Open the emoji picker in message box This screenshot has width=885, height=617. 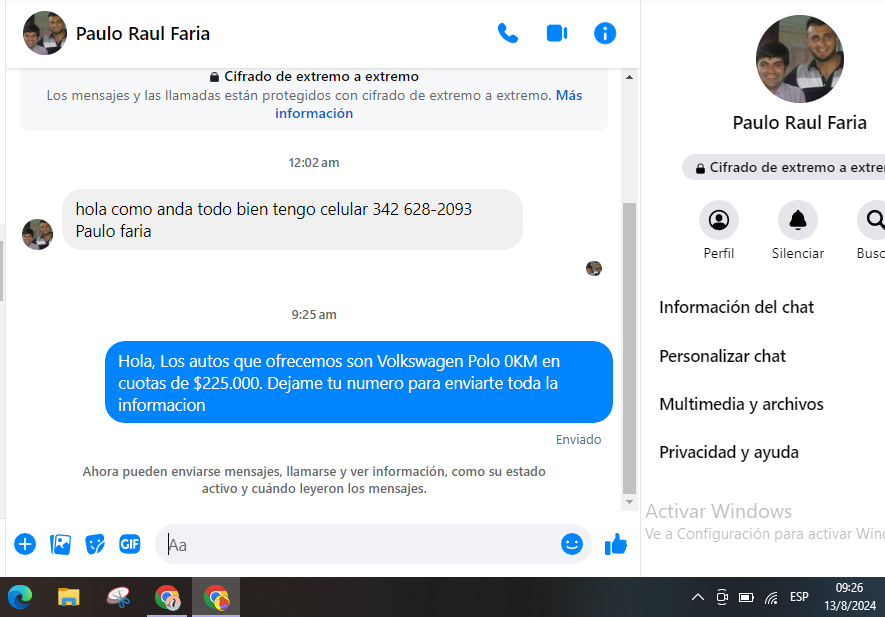pyautogui.click(x=572, y=544)
